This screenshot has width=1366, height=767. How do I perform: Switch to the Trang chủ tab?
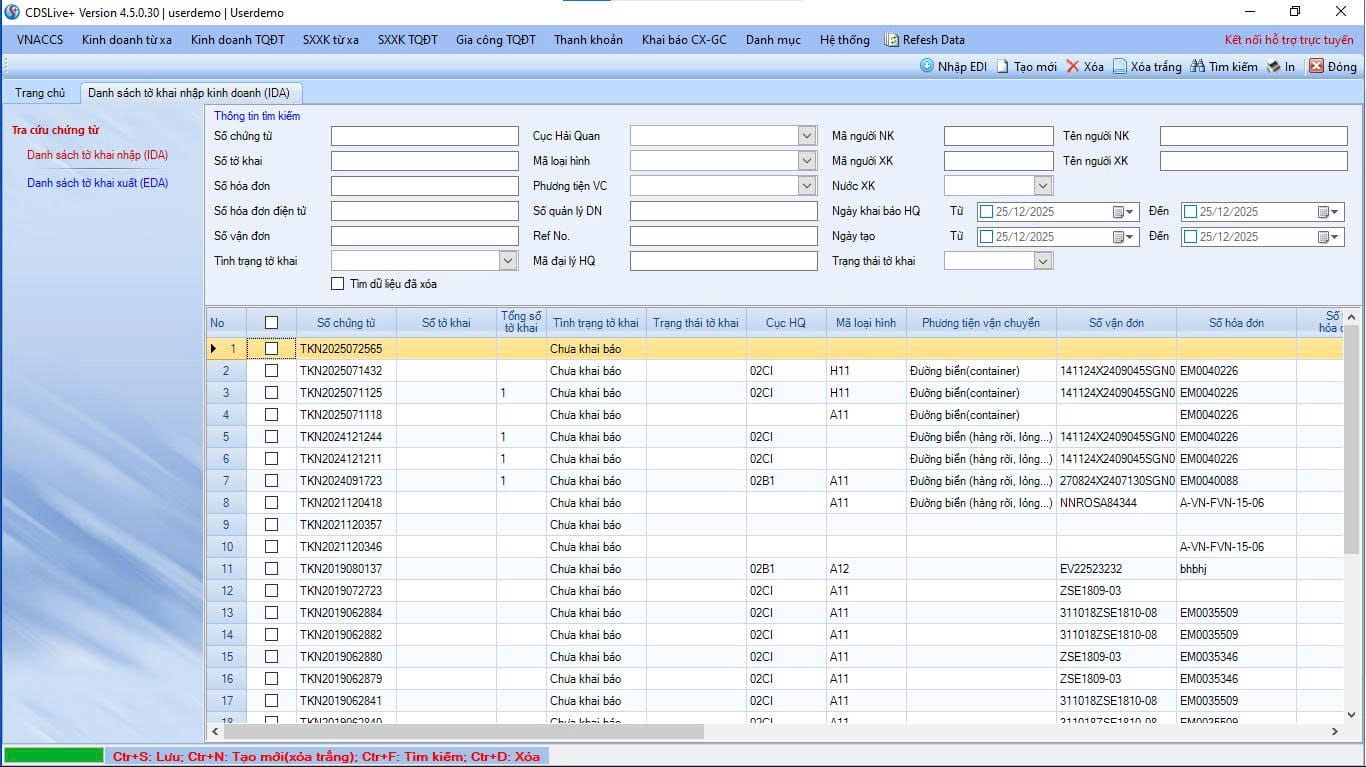[x=40, y=93]
